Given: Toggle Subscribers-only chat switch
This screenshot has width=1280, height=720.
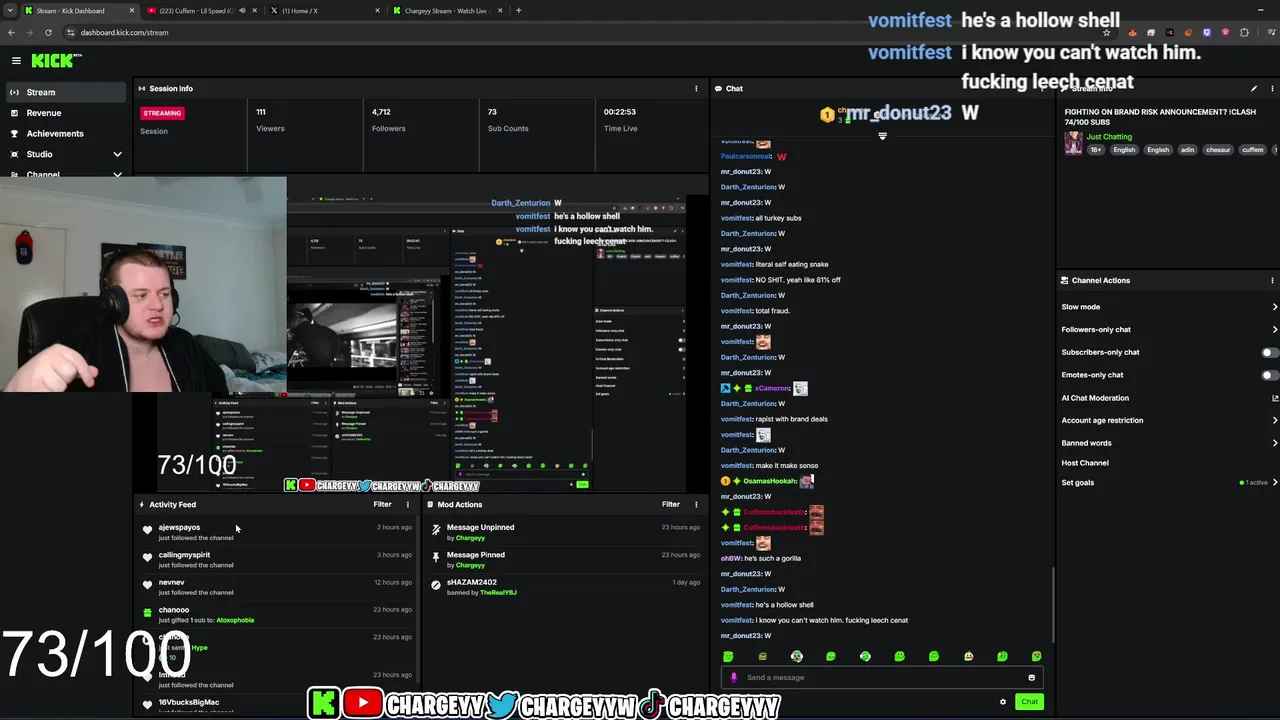Looking at the screenshot, I should [x=1268, y=352].
